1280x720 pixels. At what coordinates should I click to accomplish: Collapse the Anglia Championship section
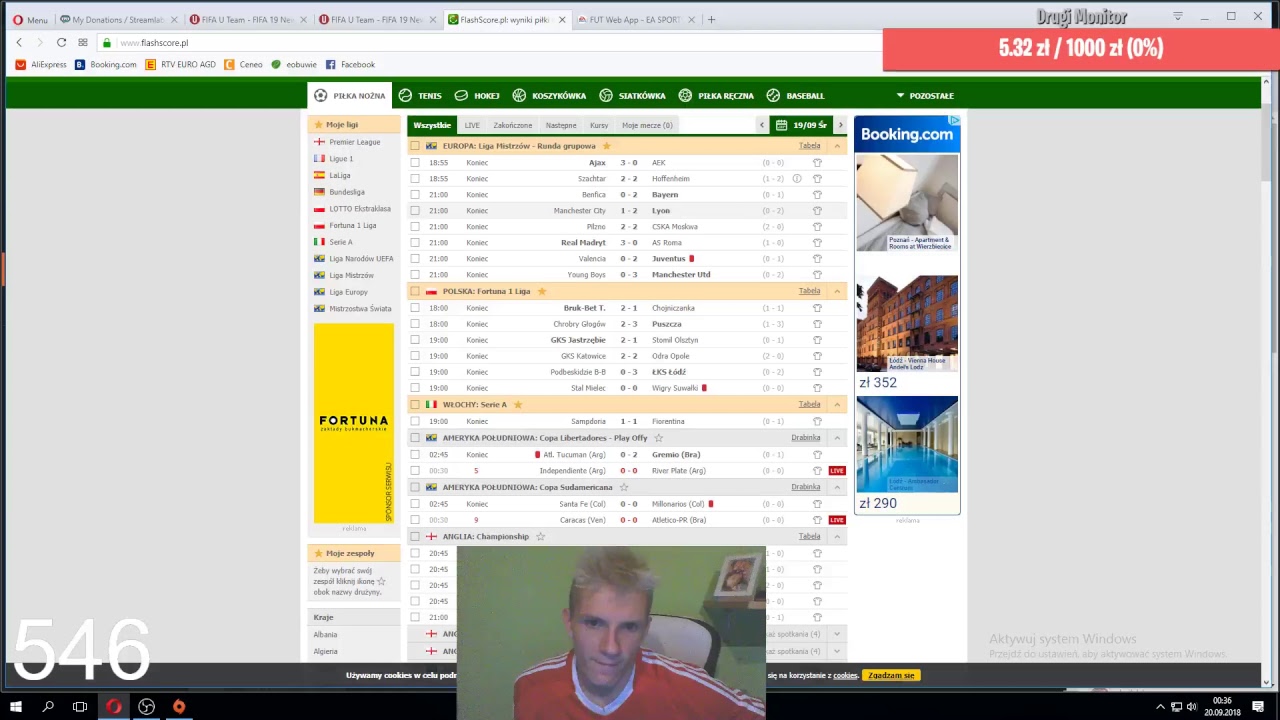point(837,537)
